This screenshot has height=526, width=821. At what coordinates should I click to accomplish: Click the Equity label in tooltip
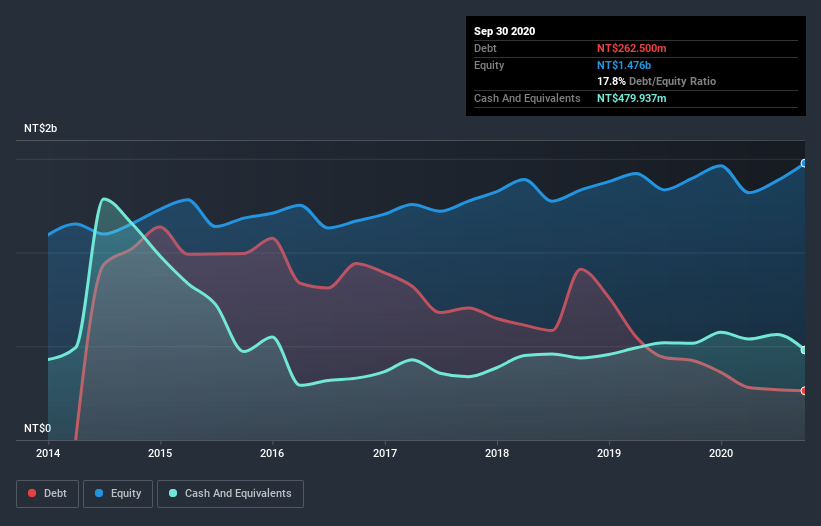489,65
